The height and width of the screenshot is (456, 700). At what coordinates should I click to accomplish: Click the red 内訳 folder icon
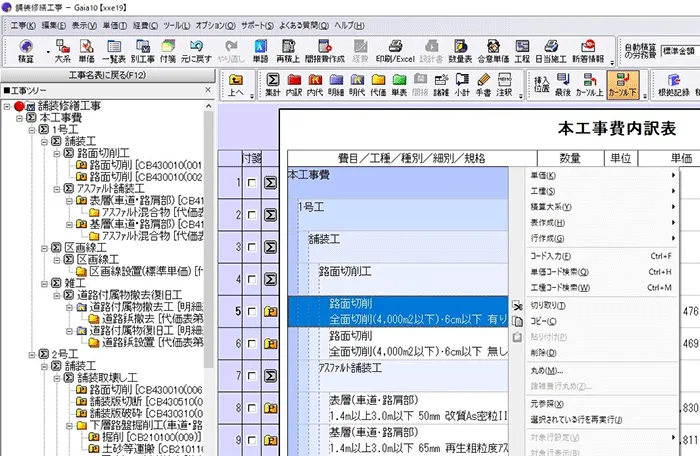click(294, 84)
